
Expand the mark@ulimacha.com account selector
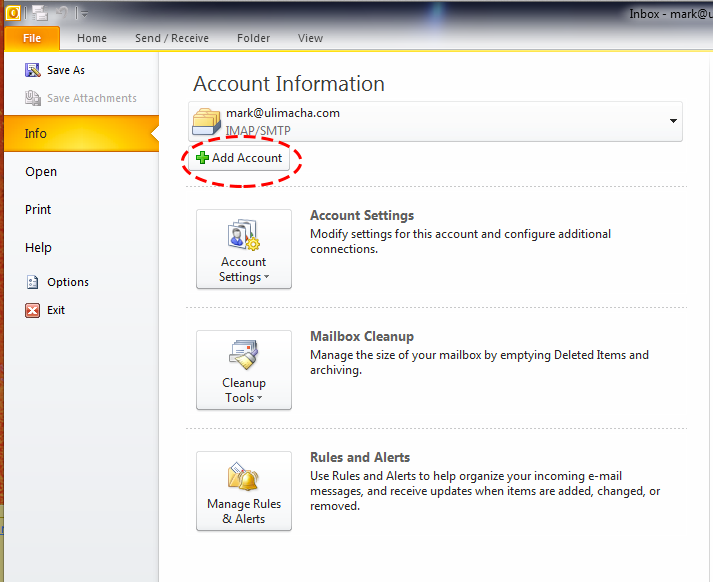673,122
